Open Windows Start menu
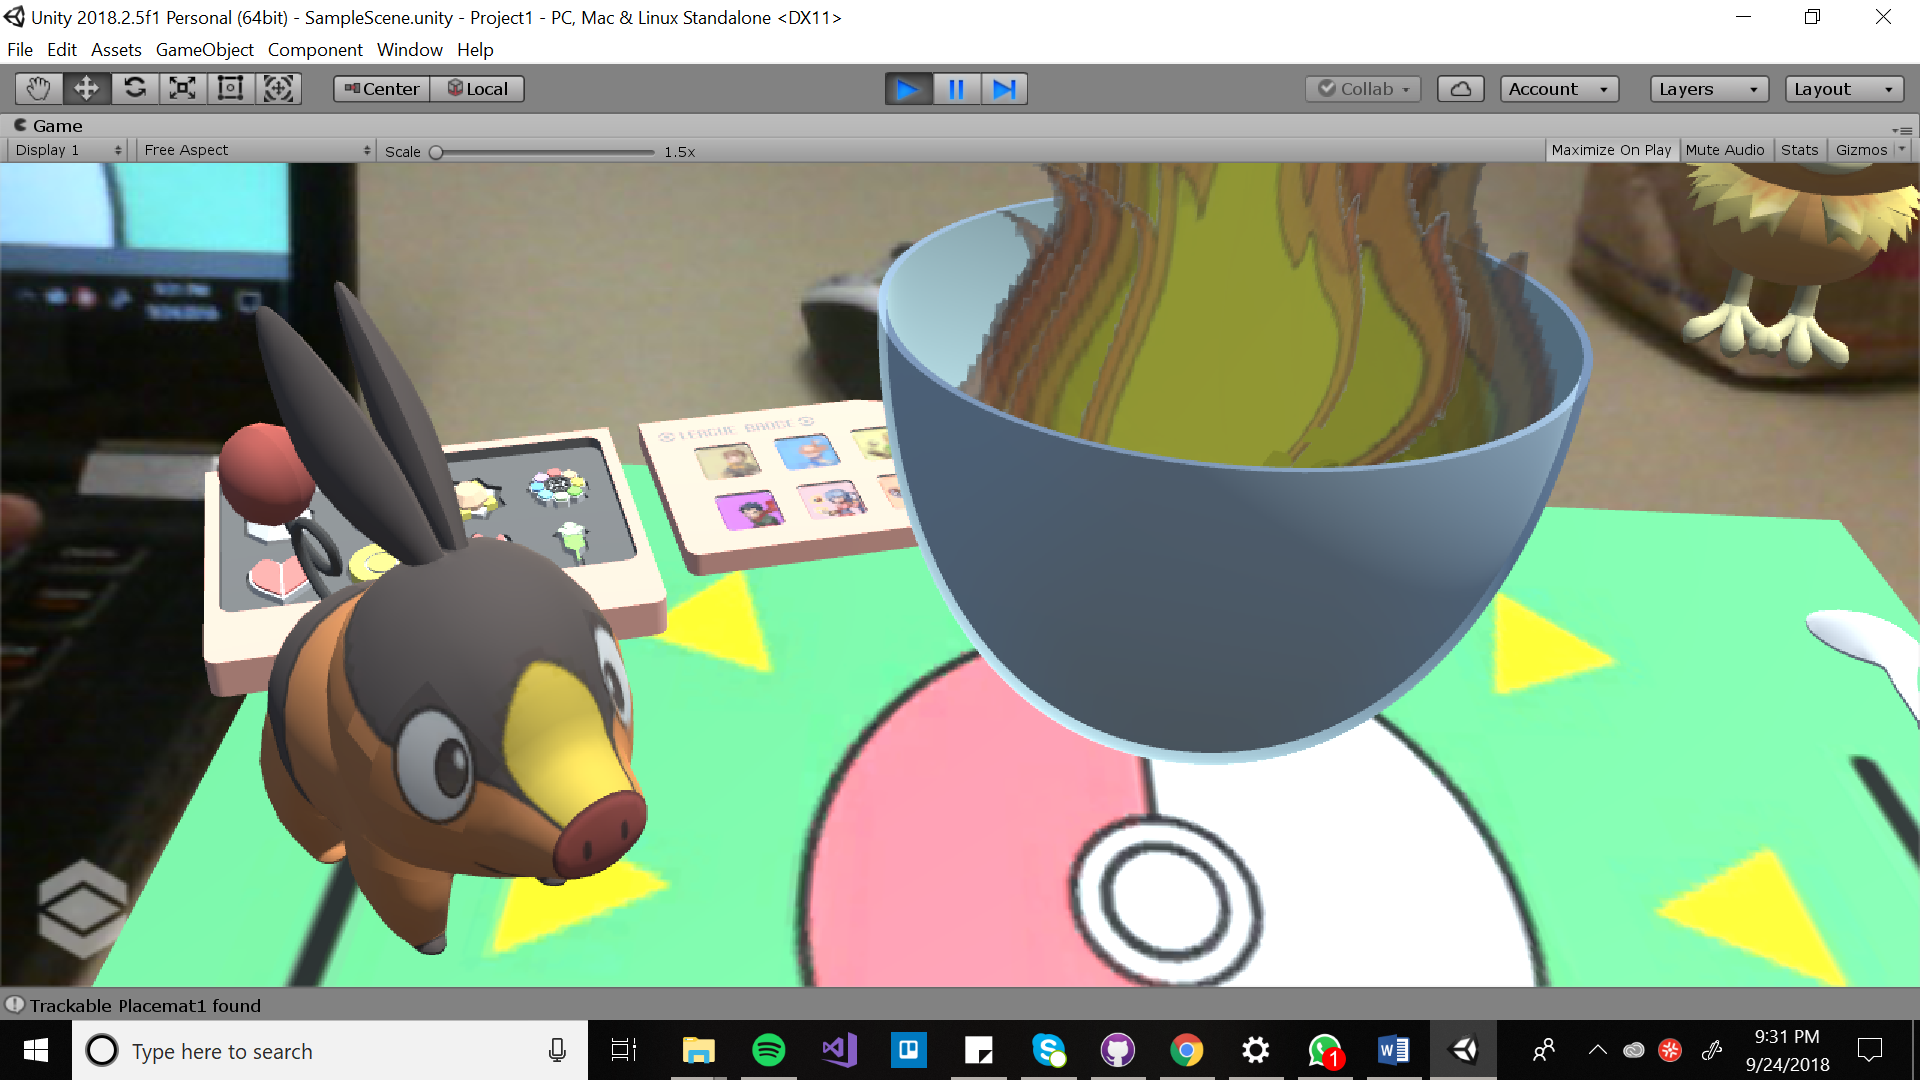This screenshot has width=1920, height=1080. [36, 1050]
